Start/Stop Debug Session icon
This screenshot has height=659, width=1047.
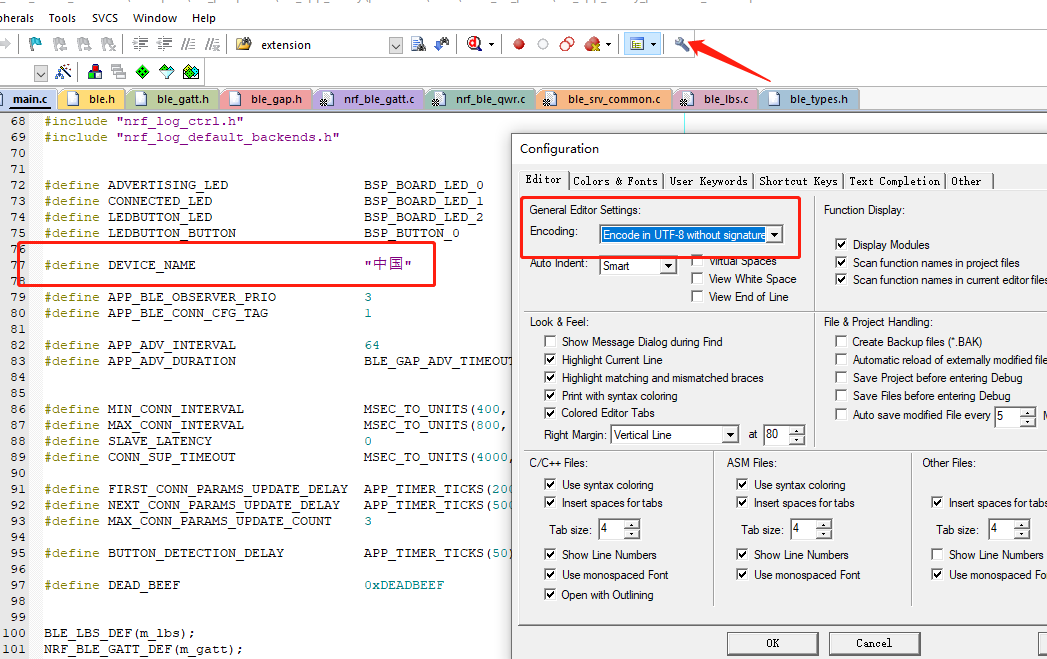(x=474, y=45)
